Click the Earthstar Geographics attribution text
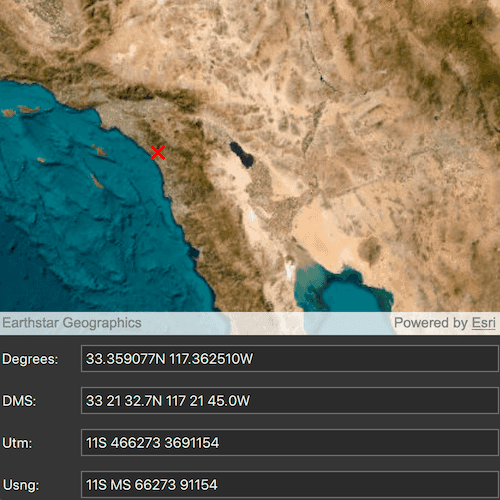The height and width of the screenshot is (500, 500). pos(72,323)
